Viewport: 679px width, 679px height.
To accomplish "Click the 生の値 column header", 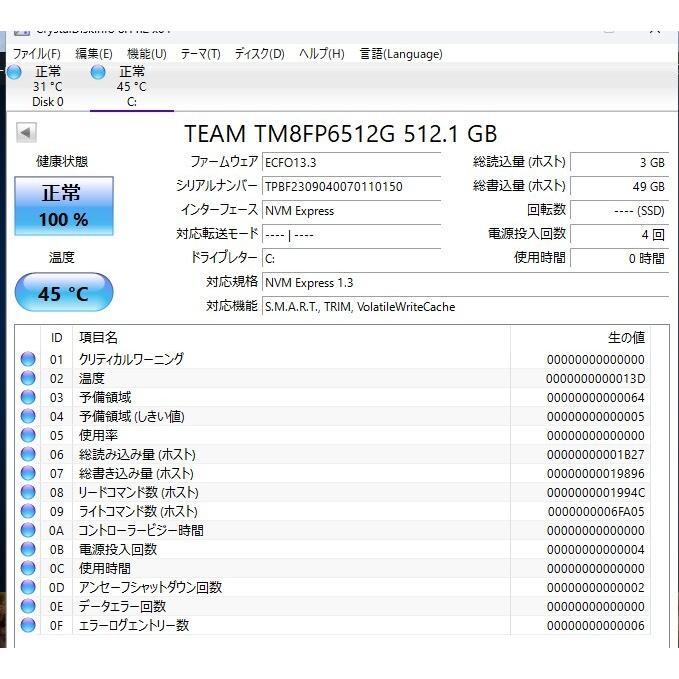I will coord(626,338).
